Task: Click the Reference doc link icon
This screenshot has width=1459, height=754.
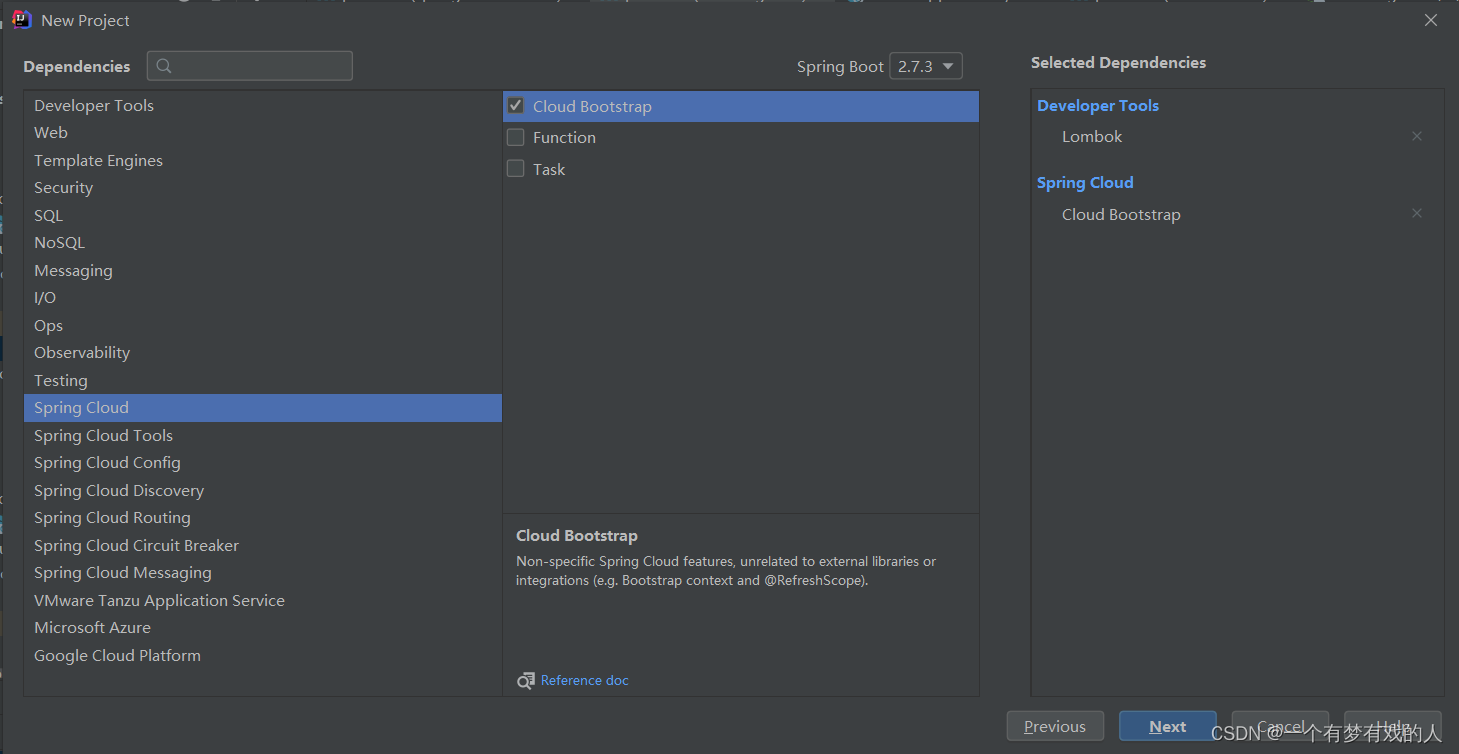Action: click(526, 681)
